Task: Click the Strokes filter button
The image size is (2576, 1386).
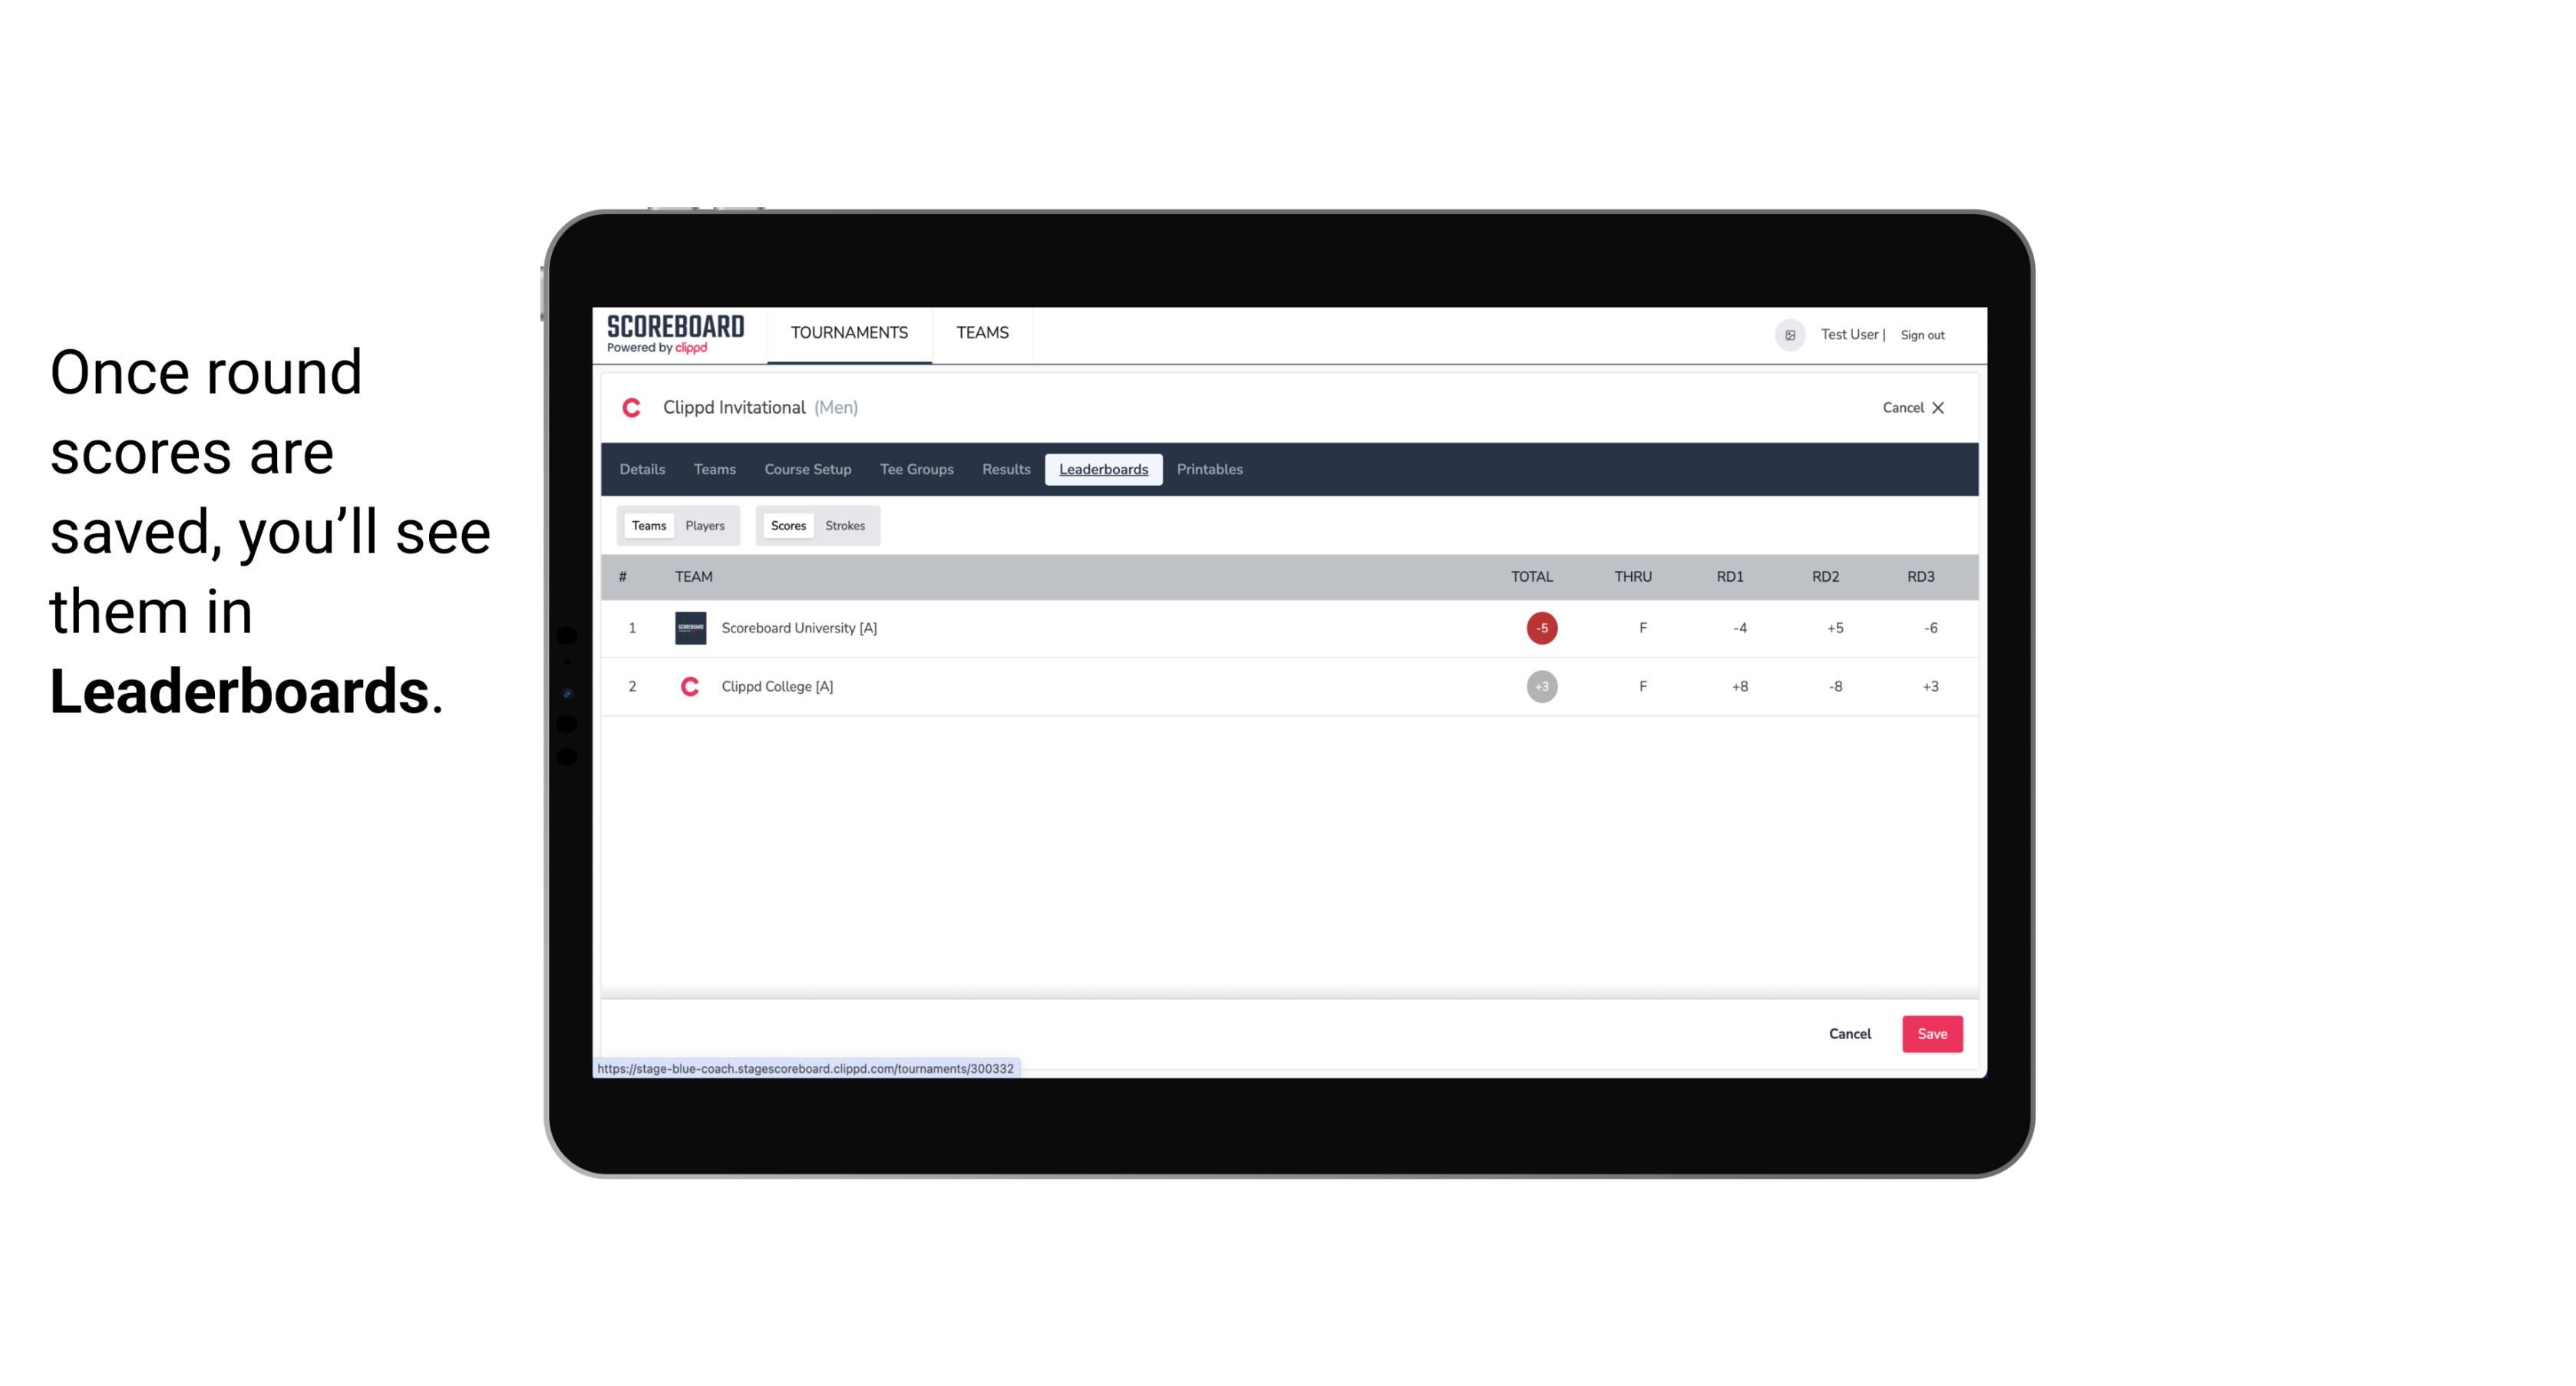Action: tap(845, 524)
